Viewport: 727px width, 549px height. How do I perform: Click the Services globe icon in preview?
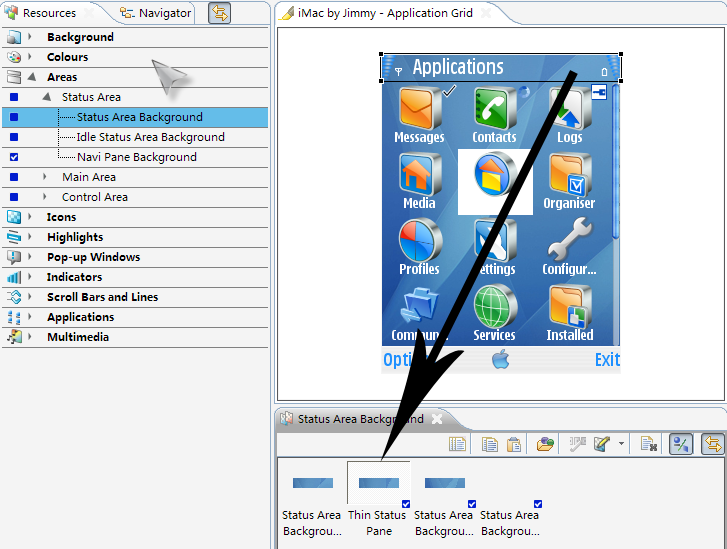pos(495,307)
